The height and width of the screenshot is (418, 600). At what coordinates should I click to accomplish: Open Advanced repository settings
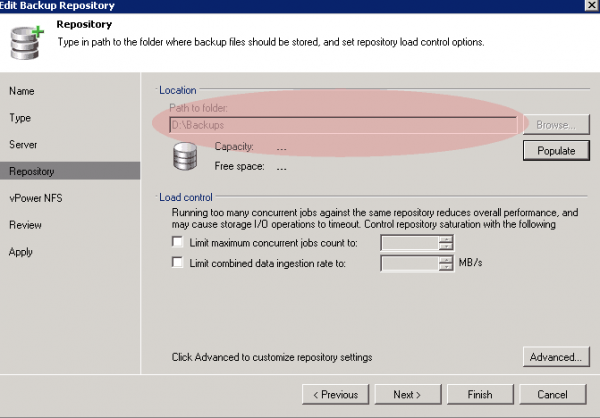click(555, 357)
